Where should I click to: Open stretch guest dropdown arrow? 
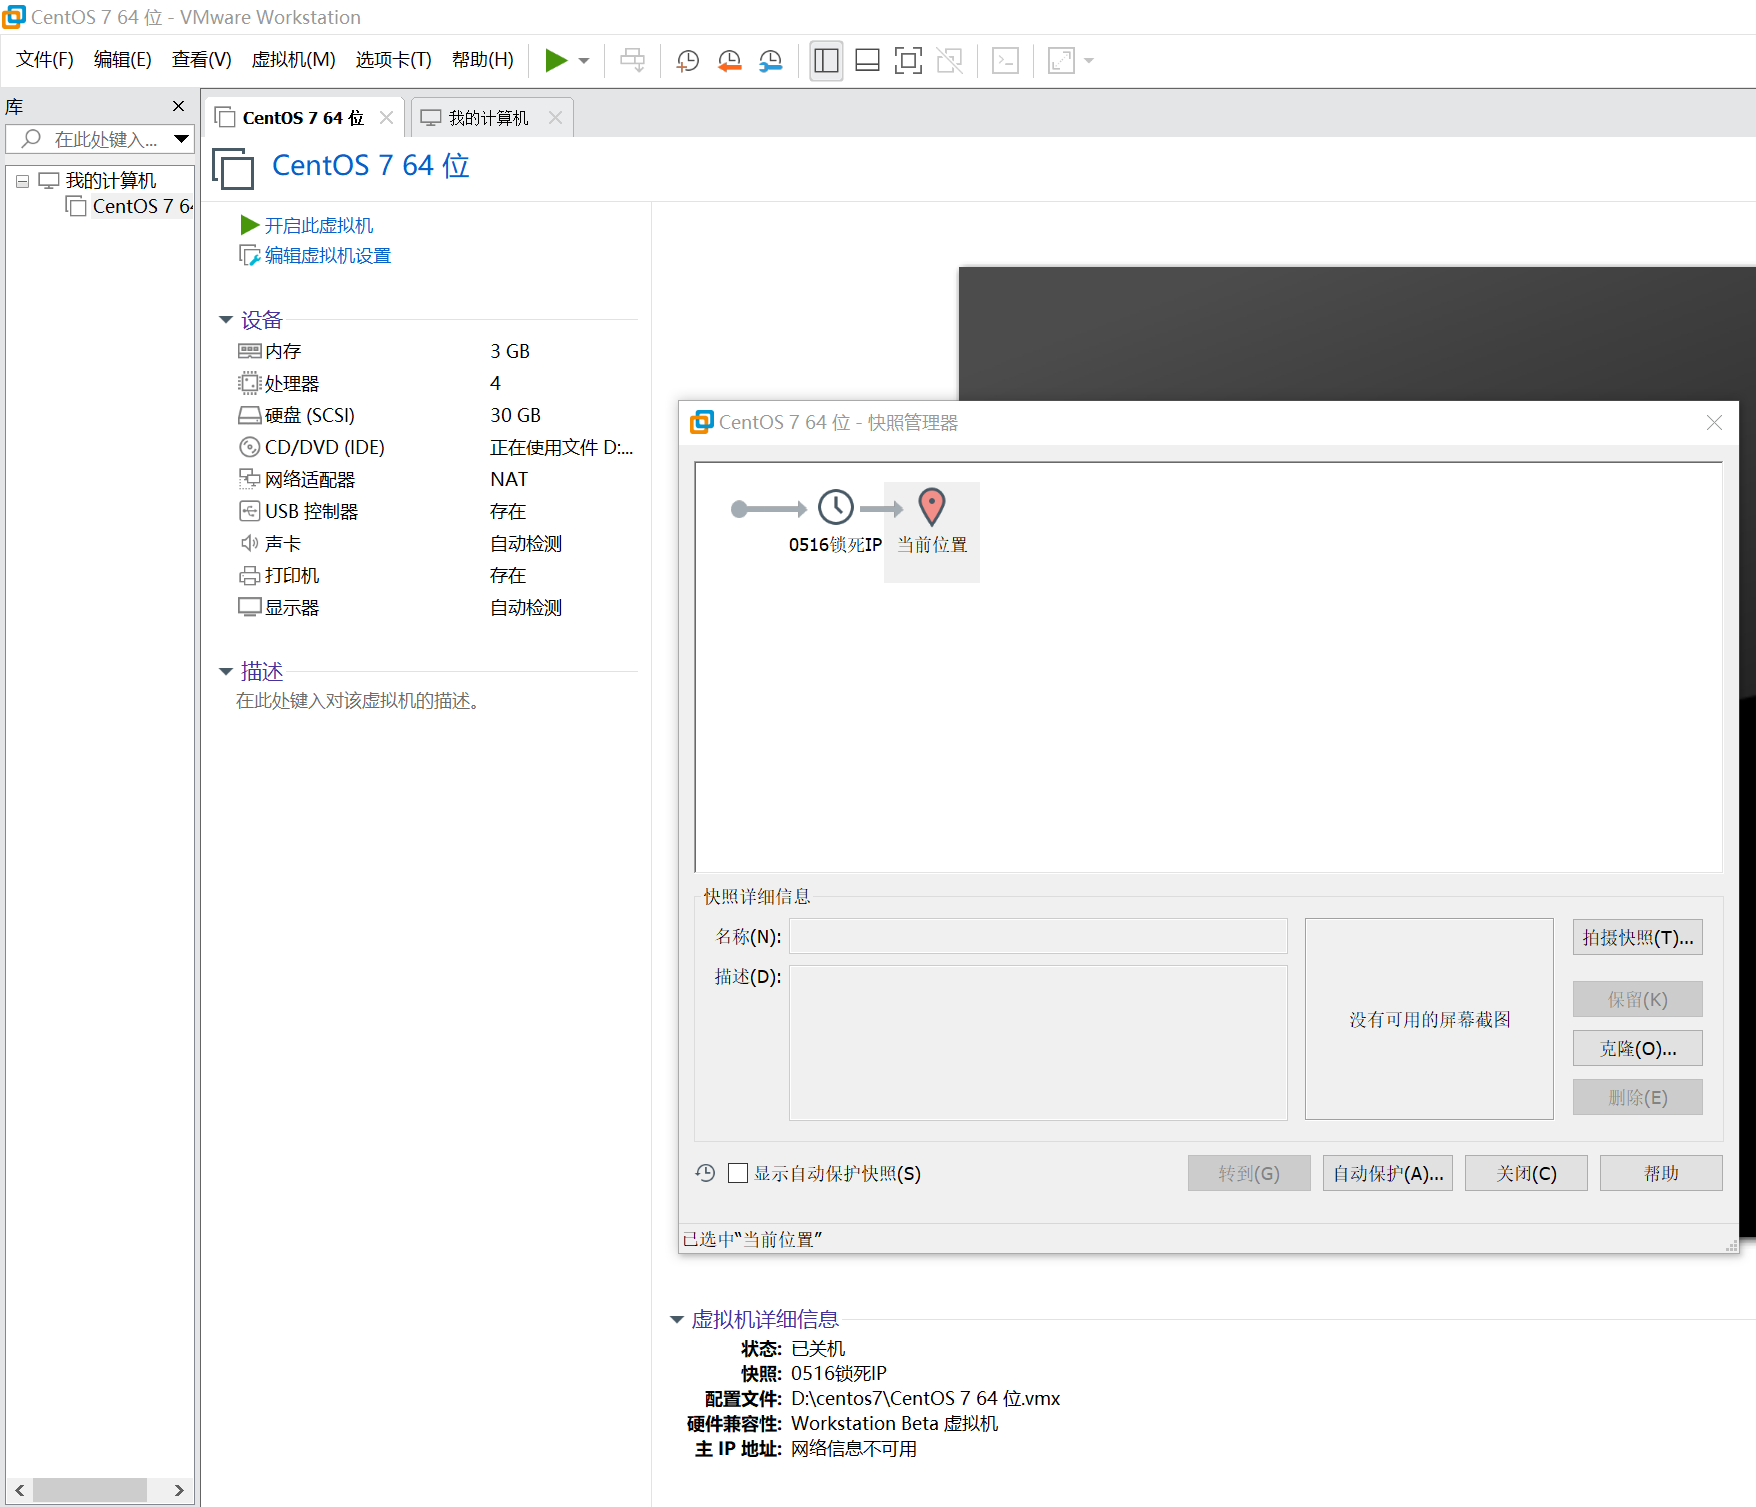pyautogui.click(x=1089, y=61)
